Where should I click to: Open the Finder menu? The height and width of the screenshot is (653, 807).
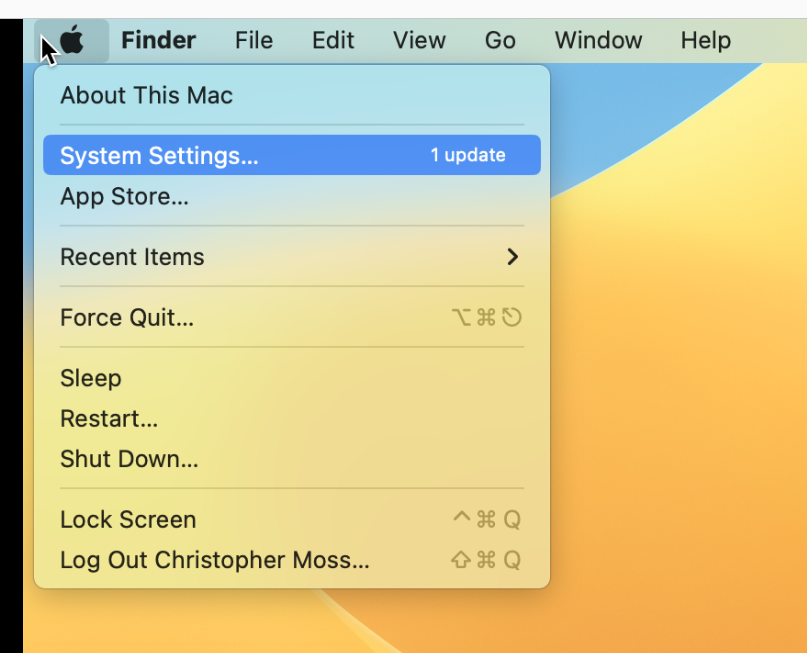pyautogui.click(x=158, y=40)
